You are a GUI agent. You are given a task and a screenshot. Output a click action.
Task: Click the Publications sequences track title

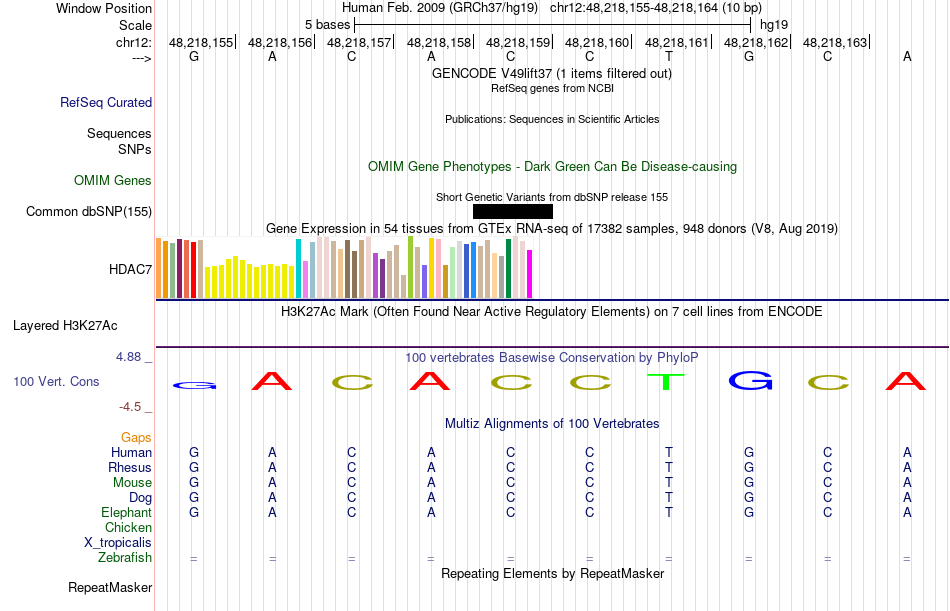(552, 119)
